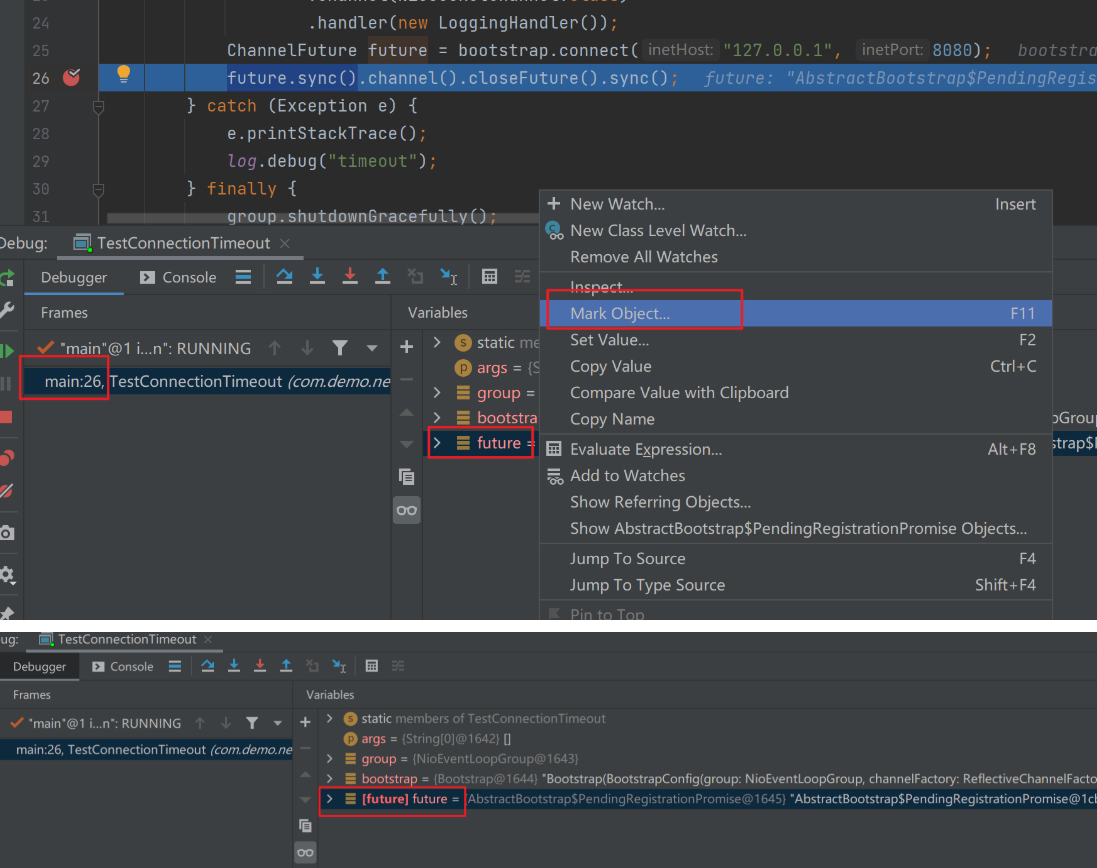Resume program with the green play icon
This screenshot has height=868, width=1097.
[x=6, y=350]
